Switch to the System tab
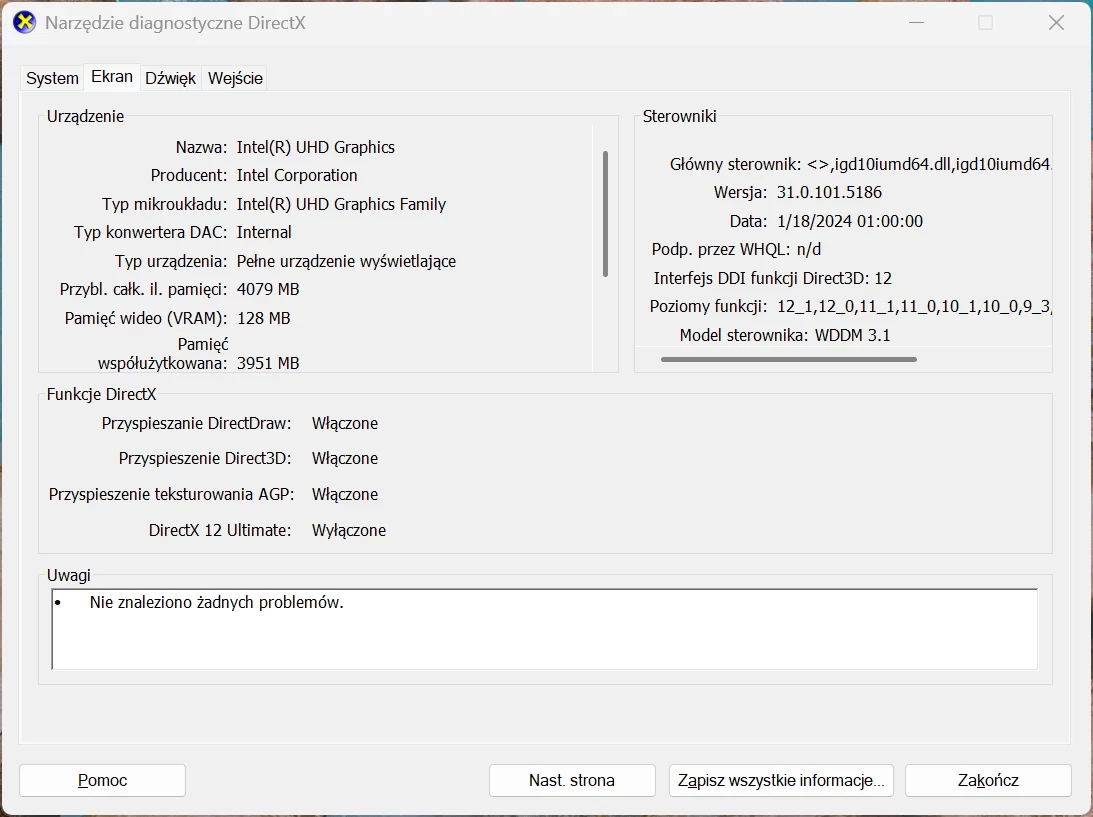 52,78
